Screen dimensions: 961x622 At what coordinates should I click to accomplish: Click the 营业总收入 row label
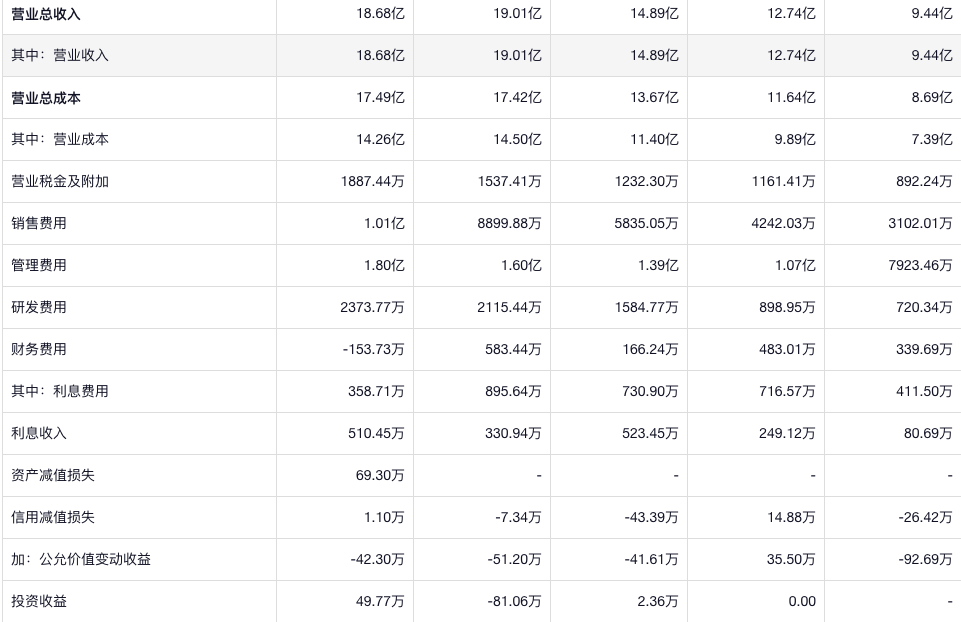[x=46, y=14]
